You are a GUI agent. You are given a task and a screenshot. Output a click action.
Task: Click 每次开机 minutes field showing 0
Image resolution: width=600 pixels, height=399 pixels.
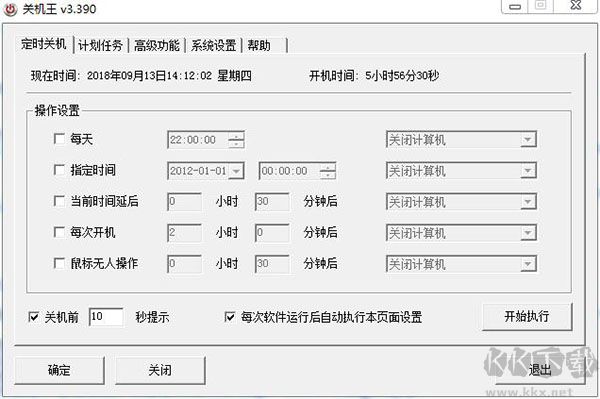[272, 233]
